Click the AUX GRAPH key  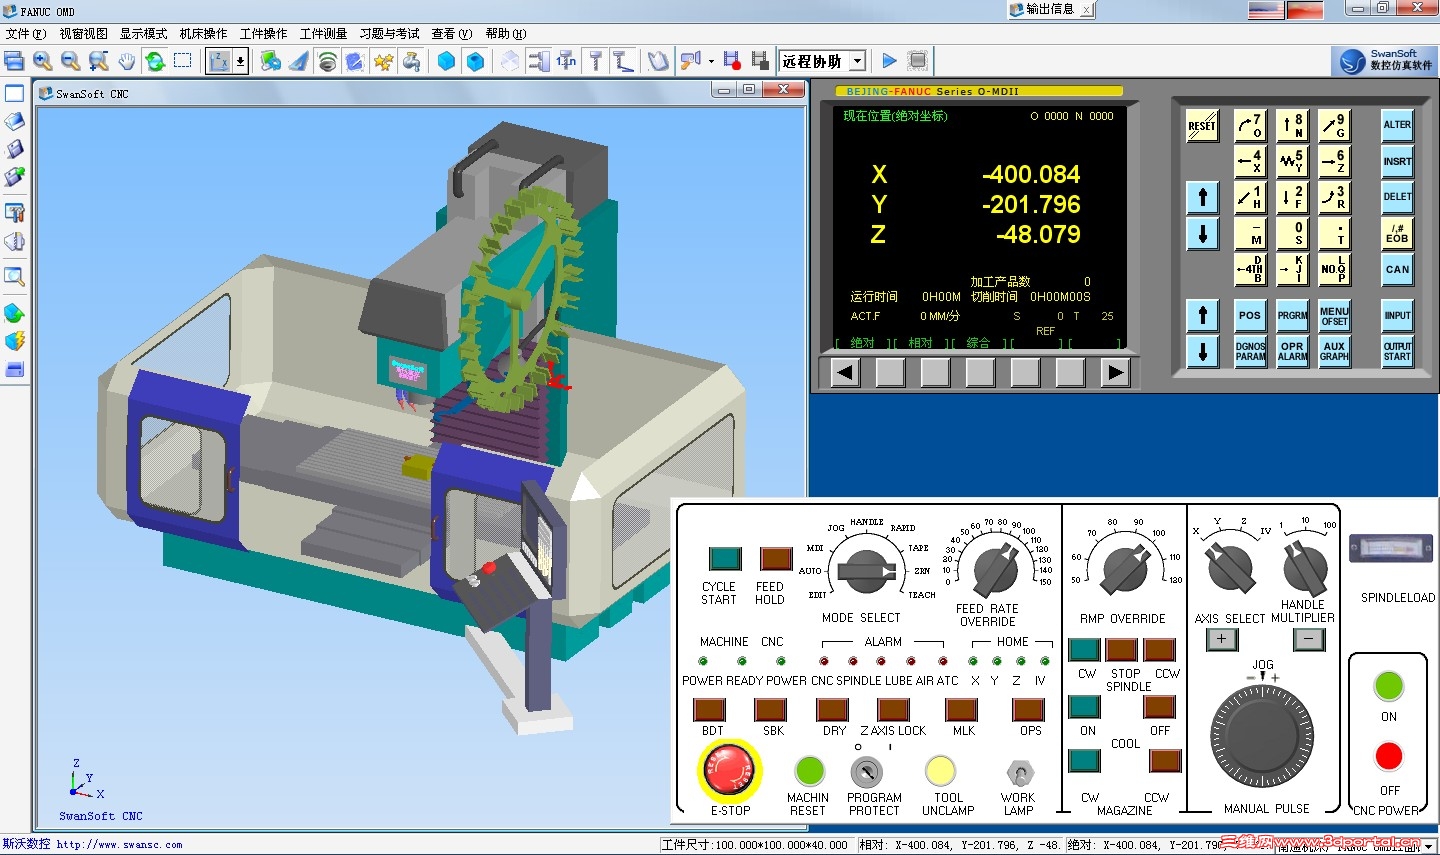(1334, 351)
